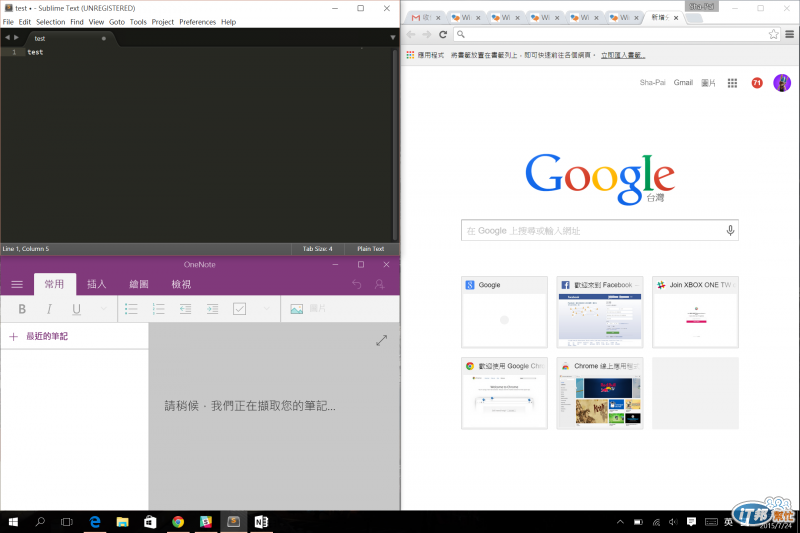Click Chrome address bar
The image size is (800, 533).
click(616, 34)
